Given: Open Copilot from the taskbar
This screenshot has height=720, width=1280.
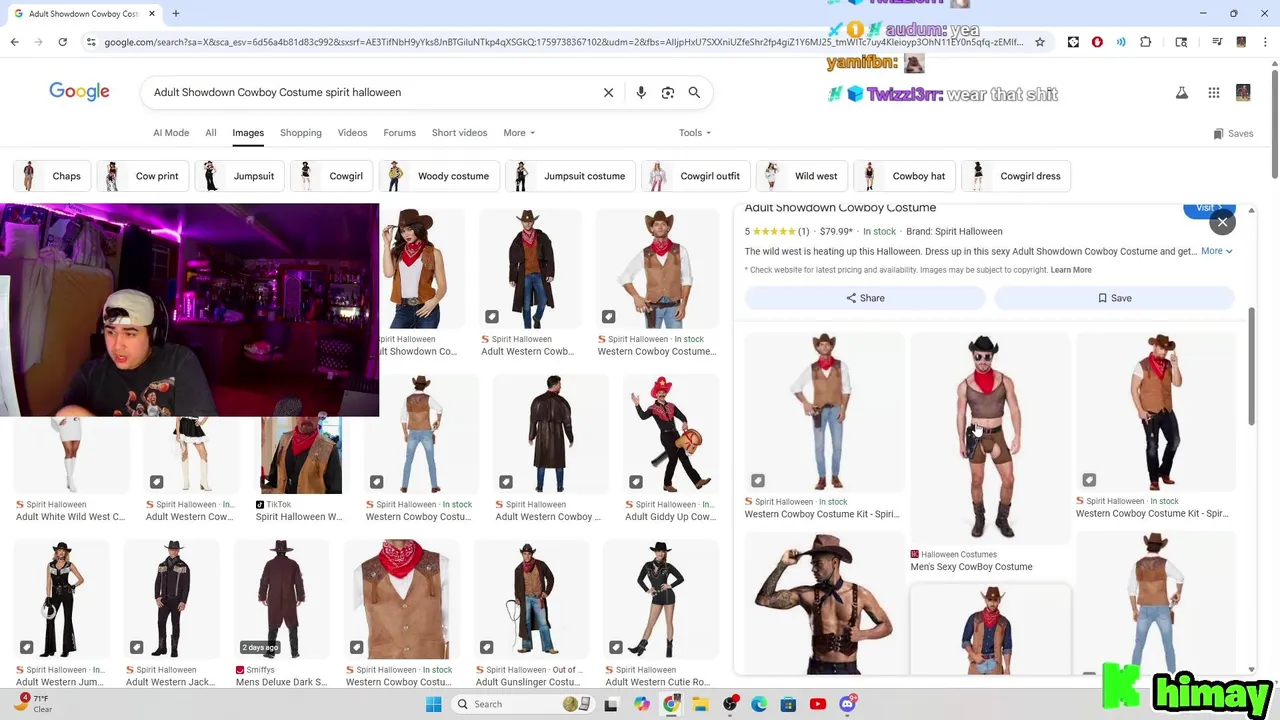Looking at the screenshot, I should (641, 704).
